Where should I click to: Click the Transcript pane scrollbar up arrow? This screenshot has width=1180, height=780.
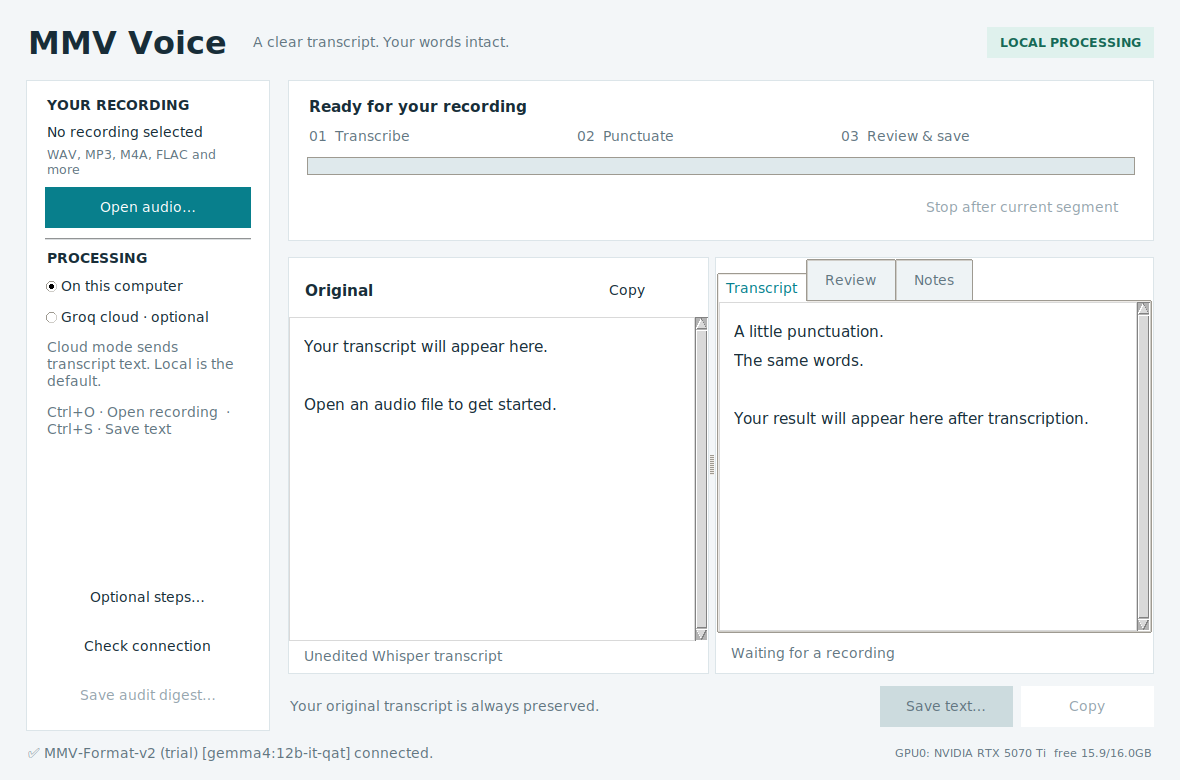(x=1143, y=308)
